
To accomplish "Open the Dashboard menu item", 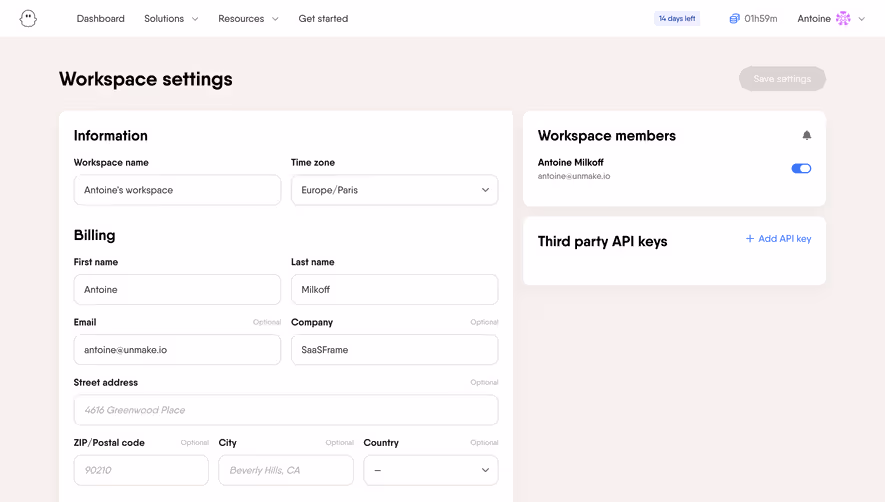I will (x=100, y=19).
